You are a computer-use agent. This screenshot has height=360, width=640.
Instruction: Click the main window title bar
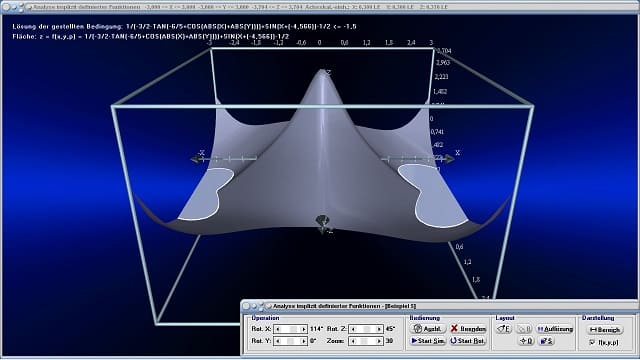click(320, 7)
